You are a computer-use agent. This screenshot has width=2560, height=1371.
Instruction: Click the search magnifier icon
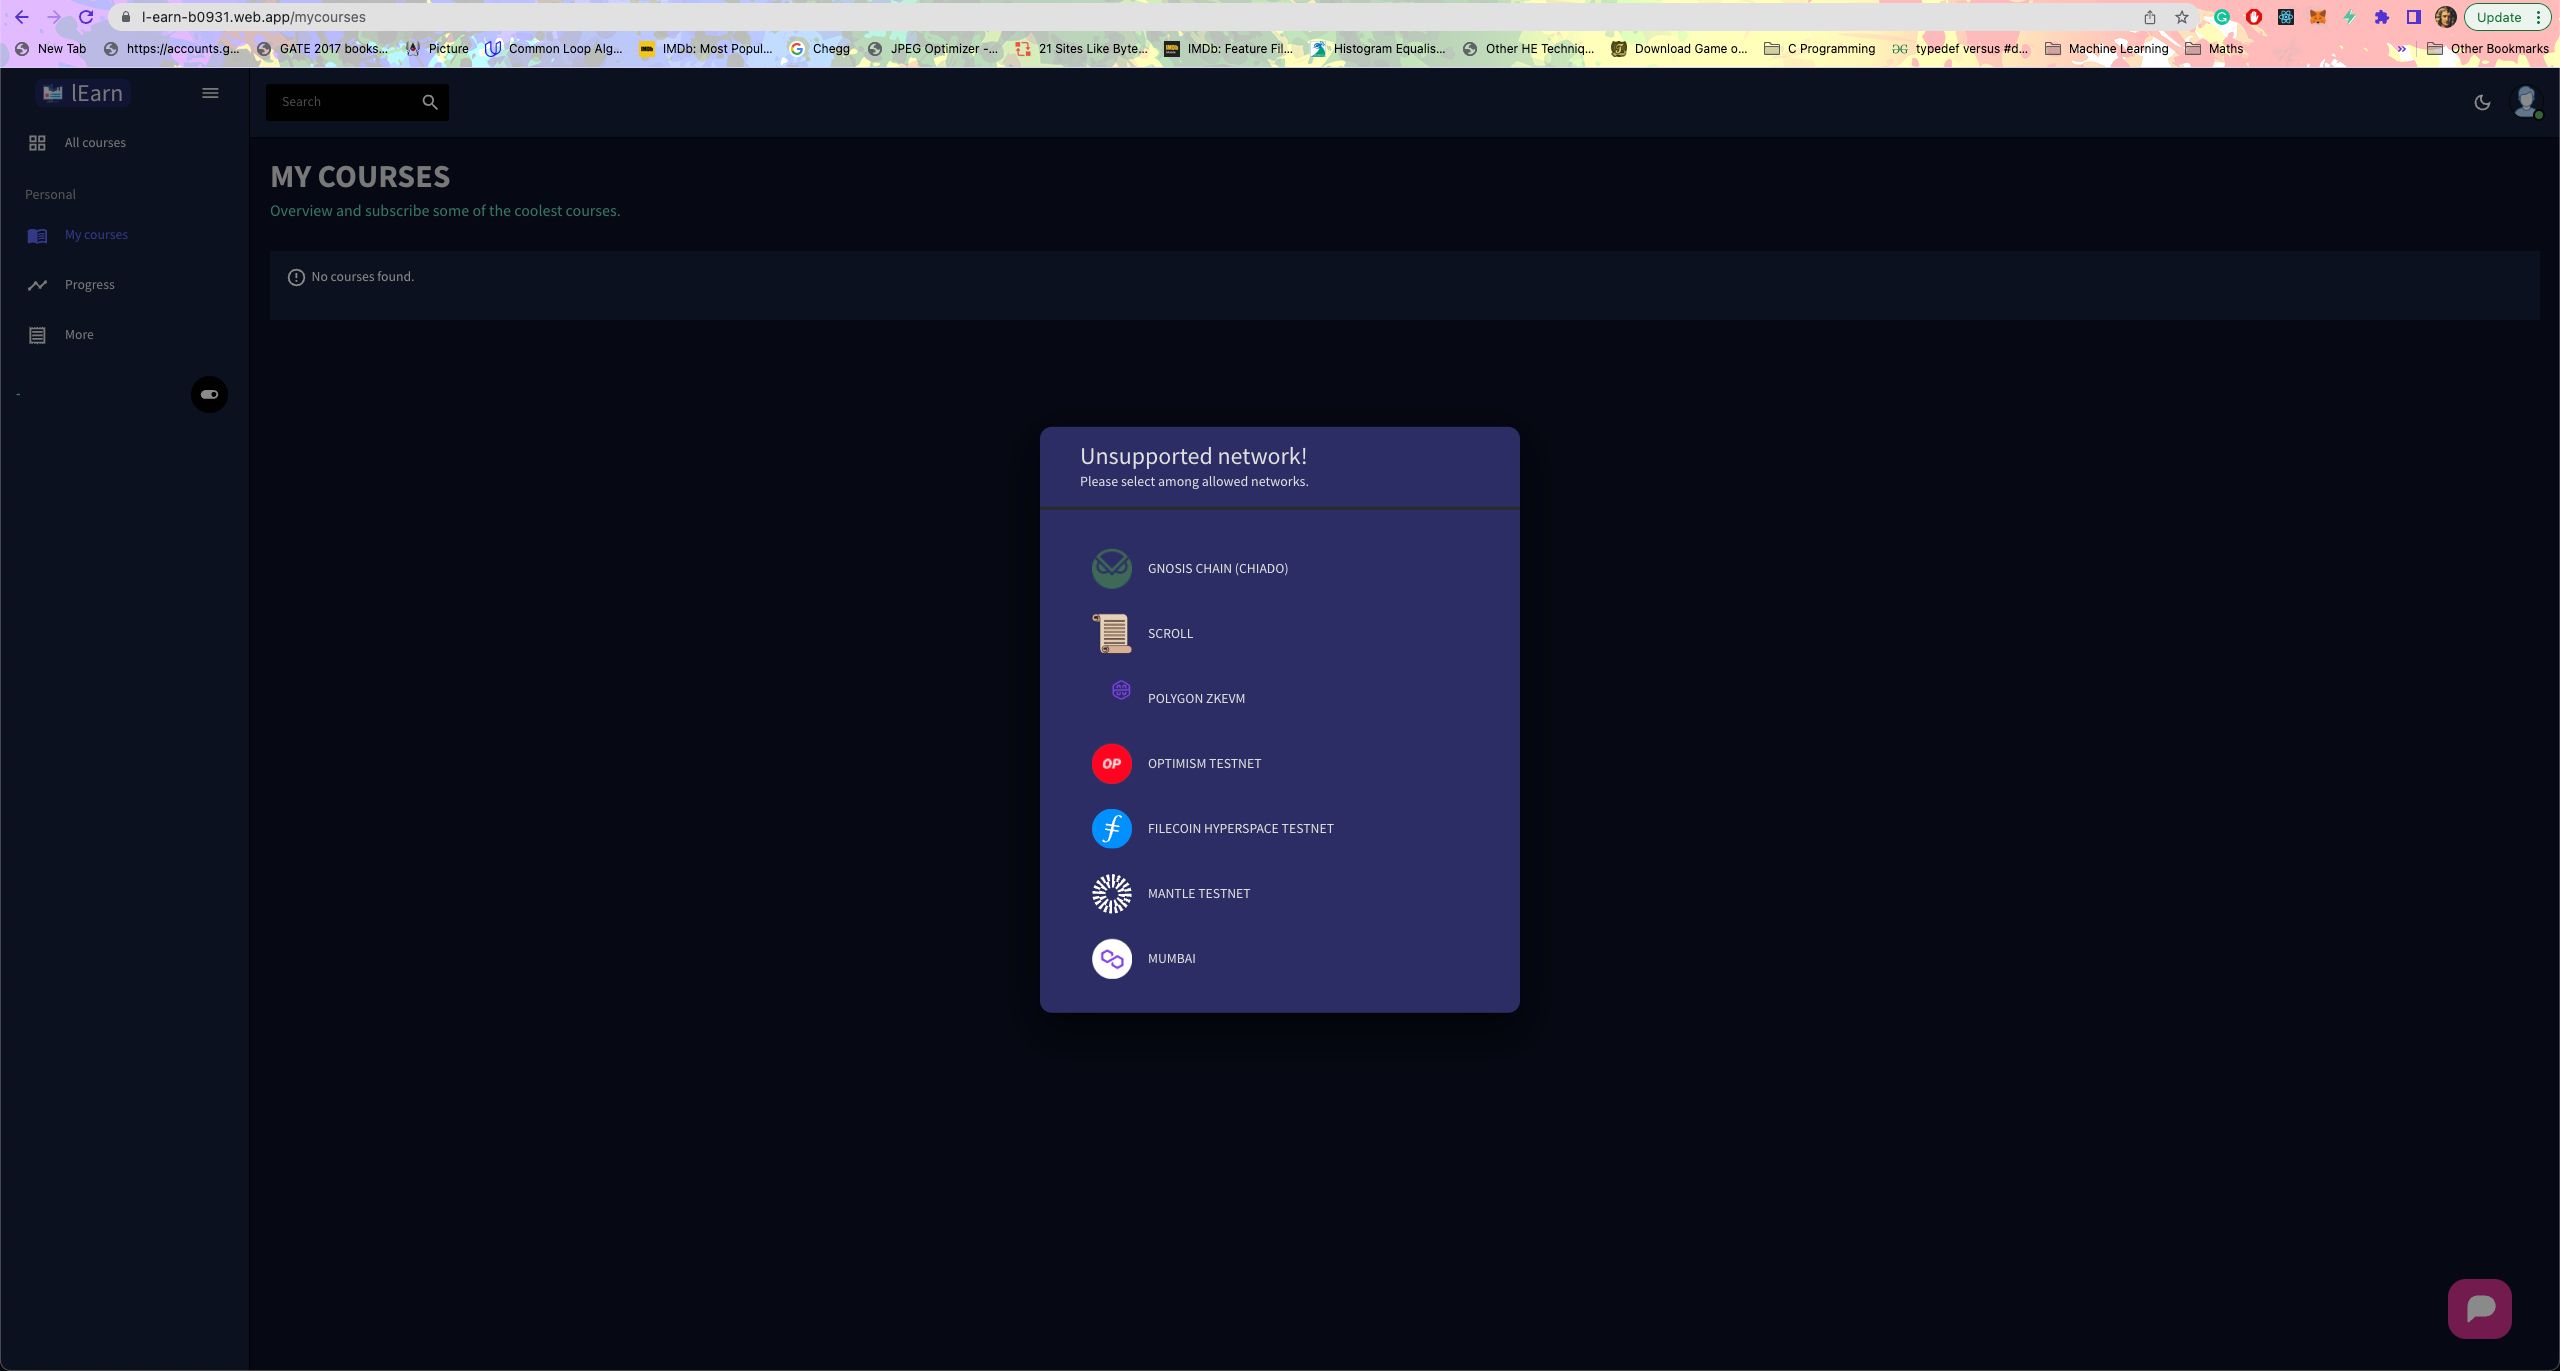point(430,102)
